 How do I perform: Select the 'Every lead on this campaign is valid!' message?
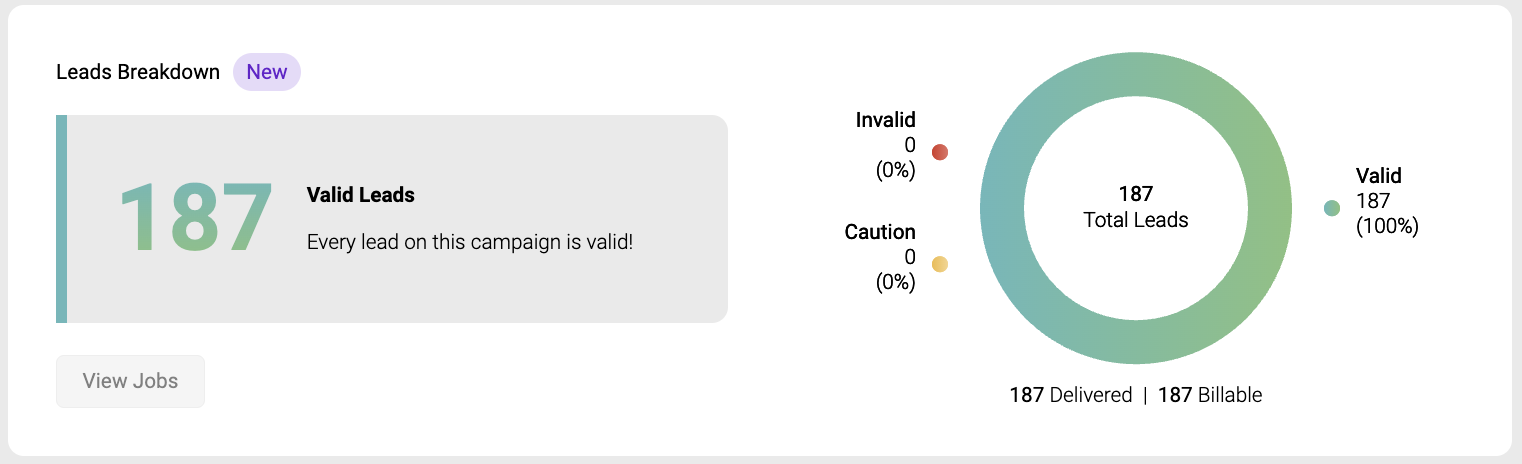point(470,242)
